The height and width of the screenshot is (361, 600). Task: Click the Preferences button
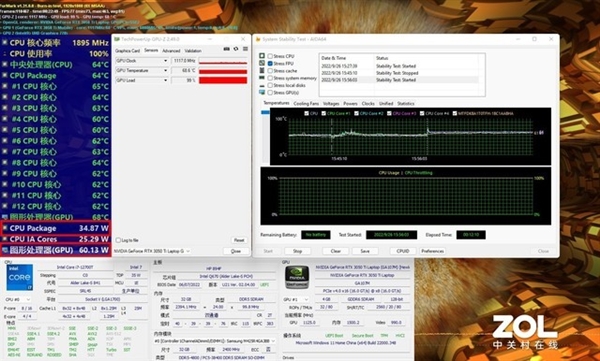[x=432, y=251]
